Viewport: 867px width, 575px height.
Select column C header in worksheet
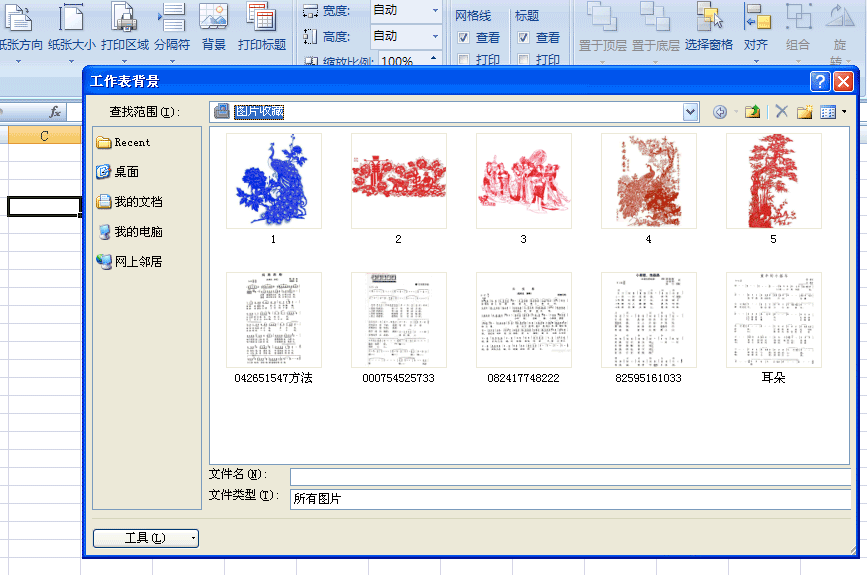pos(44,135)
